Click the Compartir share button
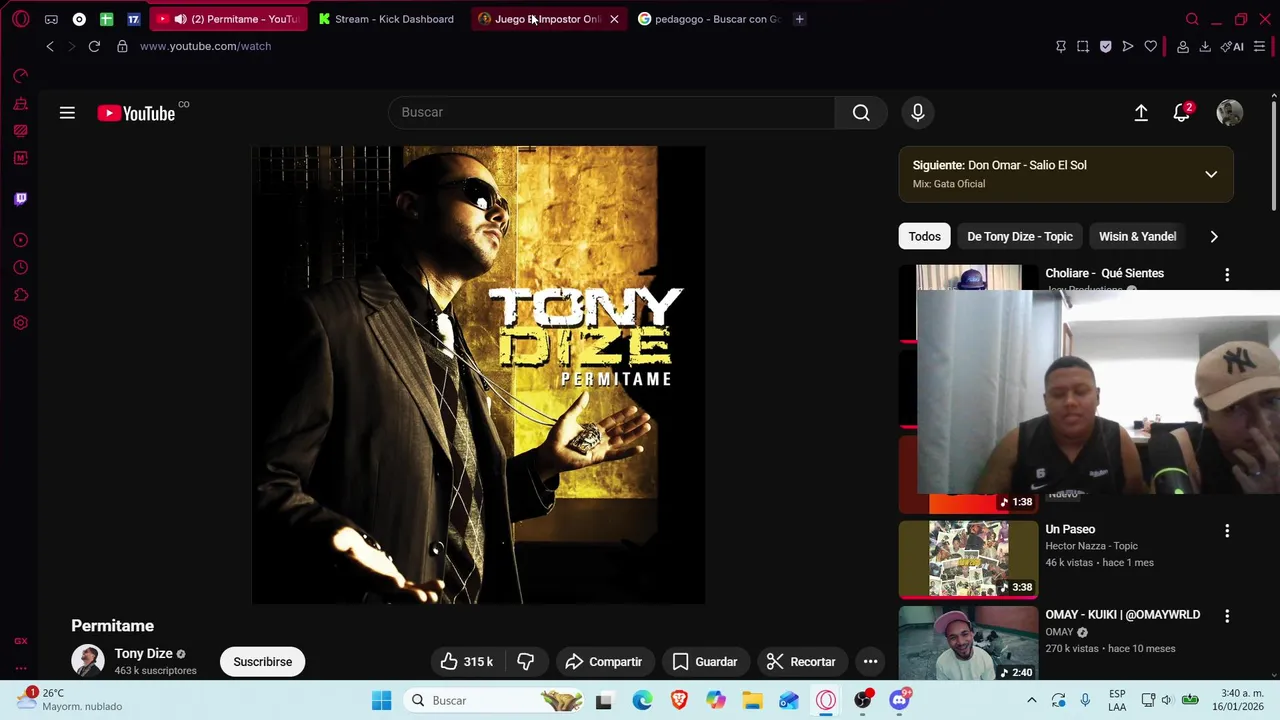 tap(603, 662)
